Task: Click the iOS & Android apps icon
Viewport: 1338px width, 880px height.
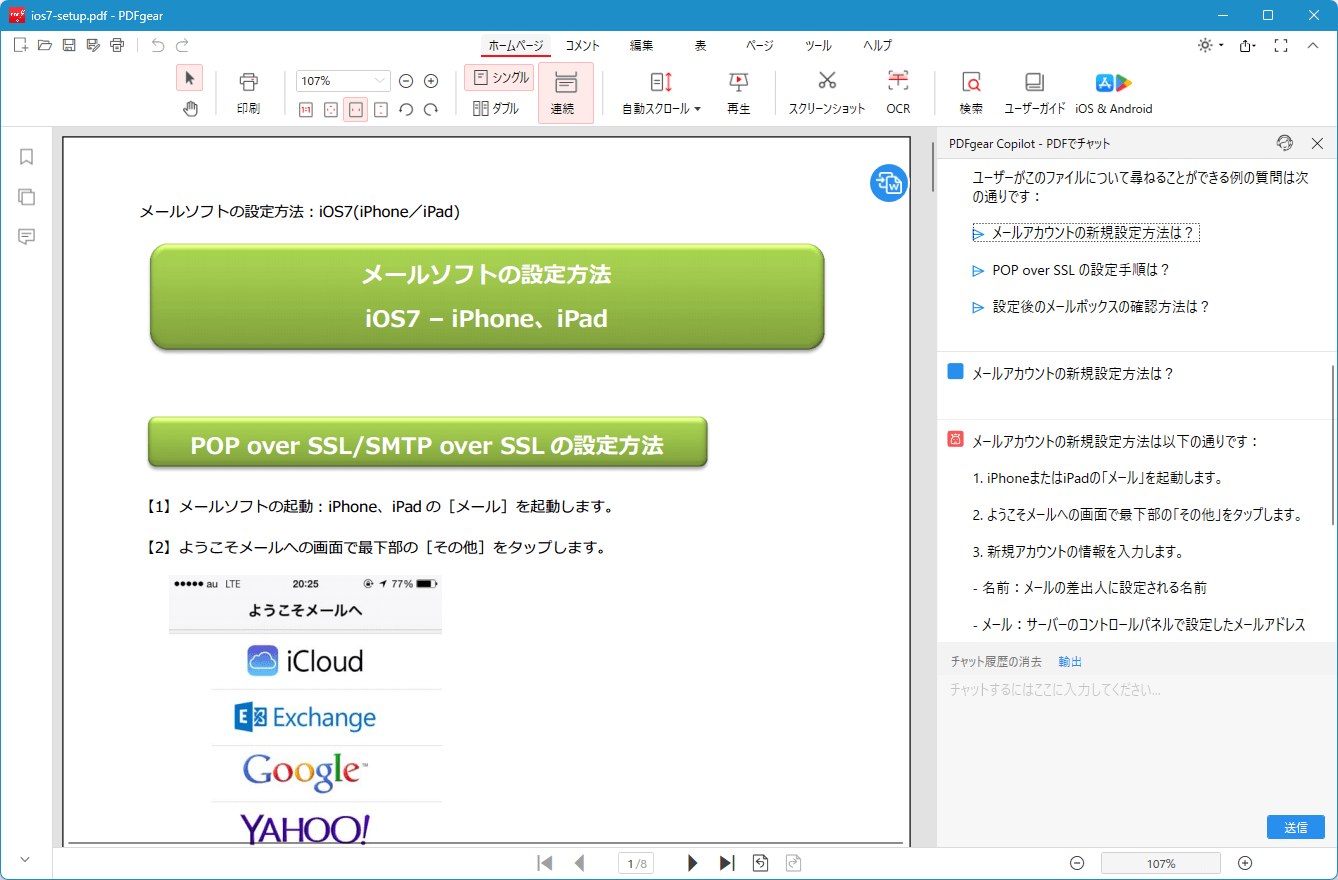Action: pyautogui.click(x=1114, y=93)
